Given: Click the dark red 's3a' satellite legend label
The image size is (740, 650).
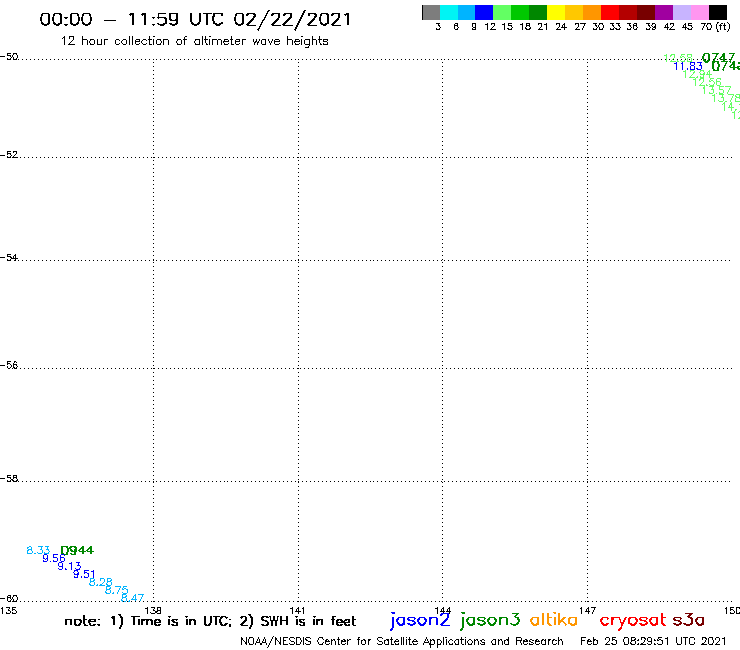Looking at the screenshot, I should click(x=689, y=620).
